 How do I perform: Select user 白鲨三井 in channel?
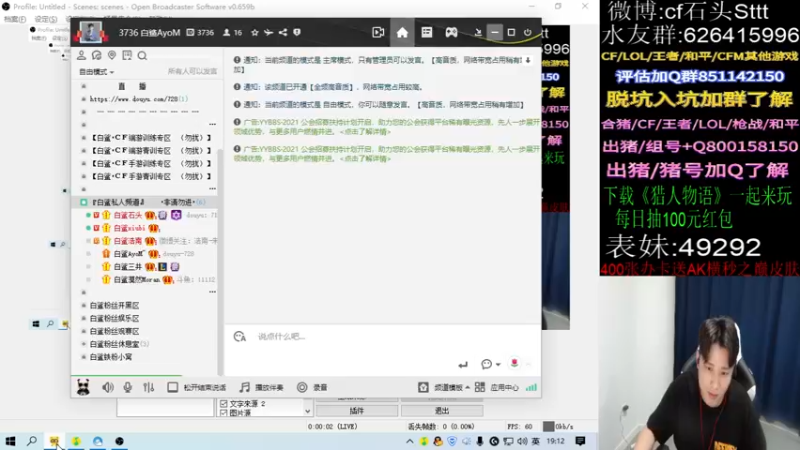click(x=128, y=267)
